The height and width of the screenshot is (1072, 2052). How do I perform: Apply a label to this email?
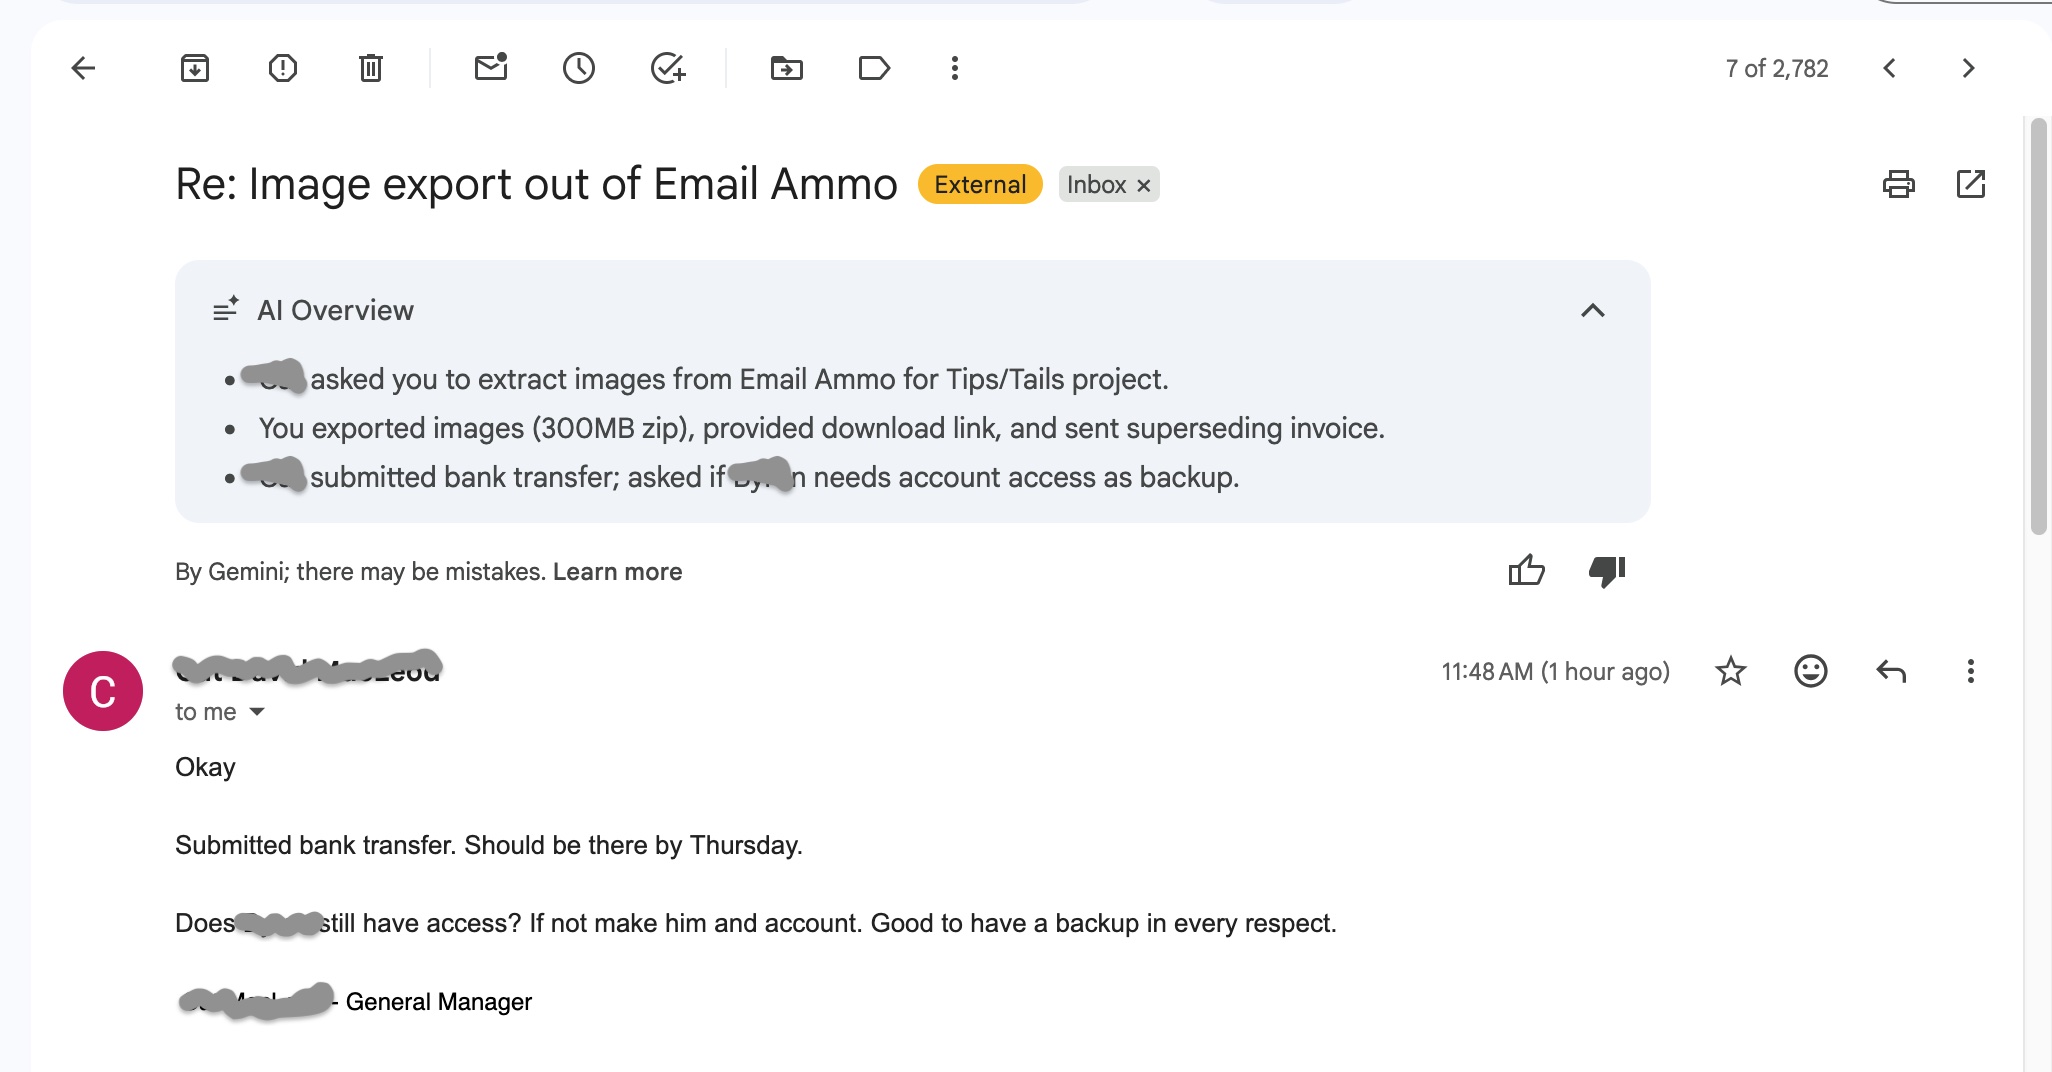(x=874, y=68)
